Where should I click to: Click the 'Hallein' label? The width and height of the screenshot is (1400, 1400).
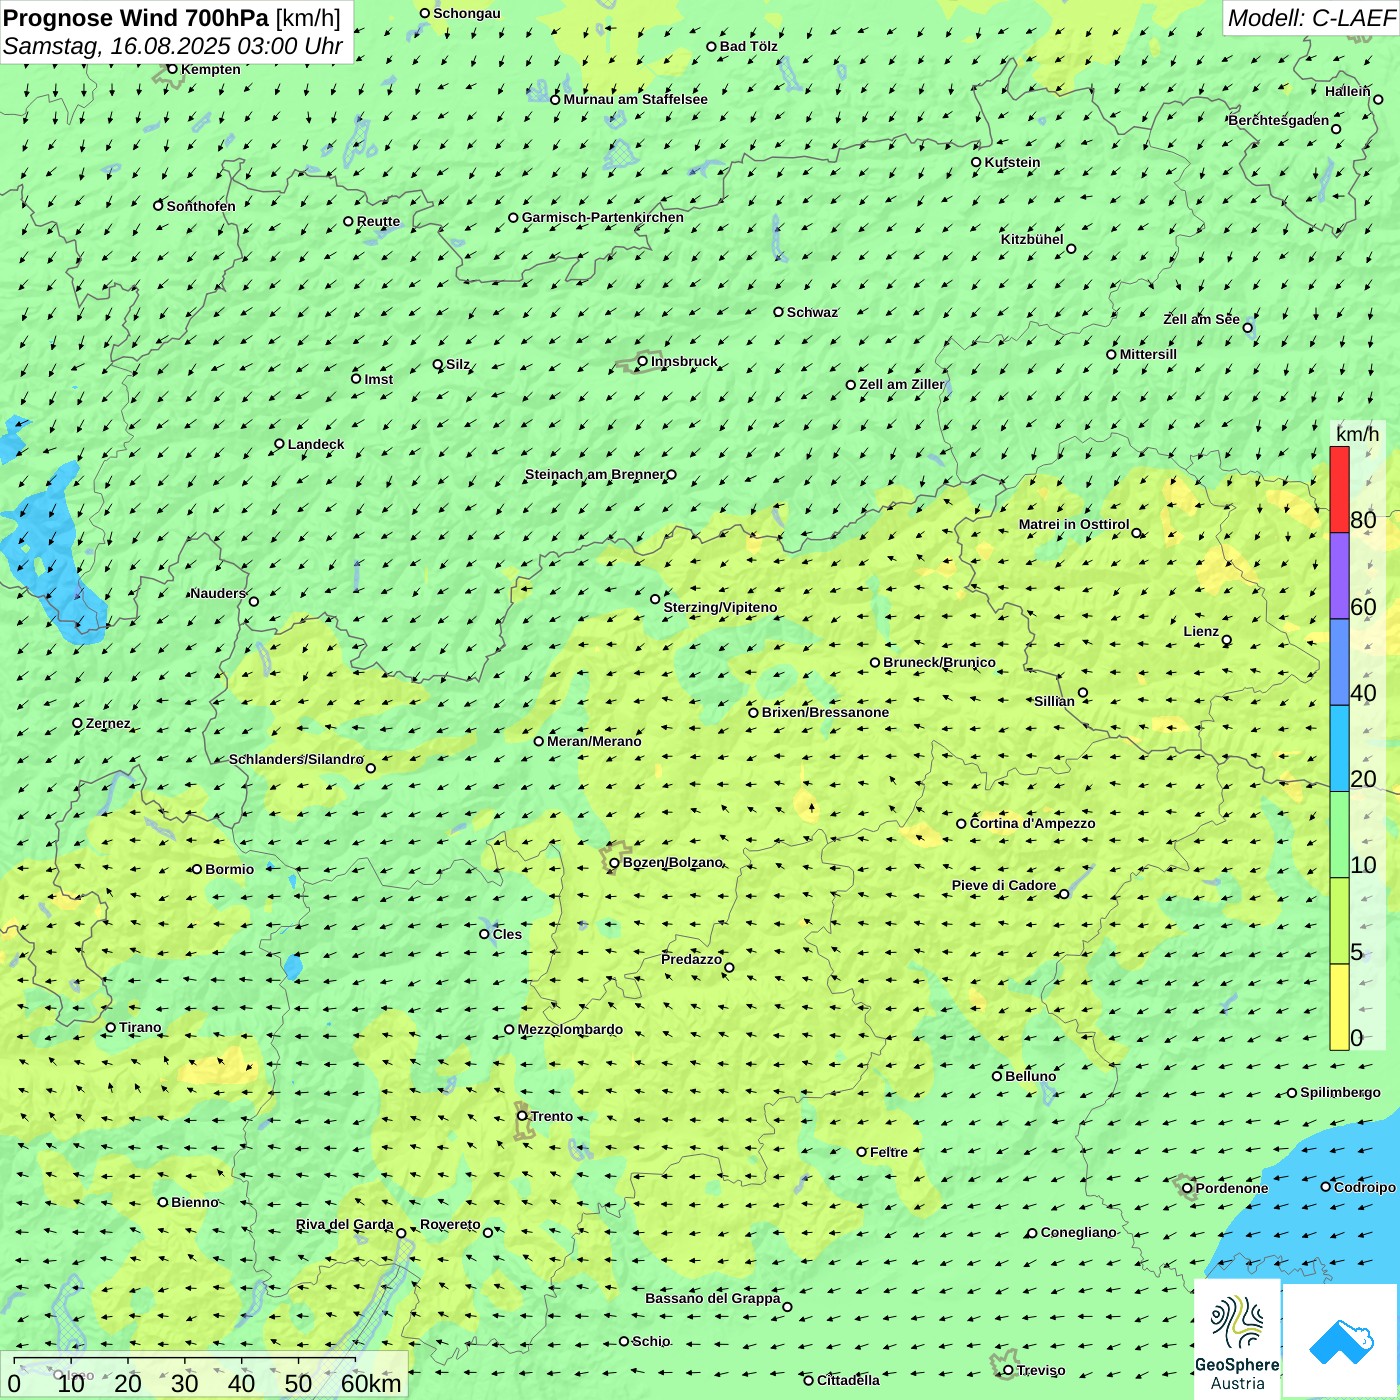tap(1348, 91)
